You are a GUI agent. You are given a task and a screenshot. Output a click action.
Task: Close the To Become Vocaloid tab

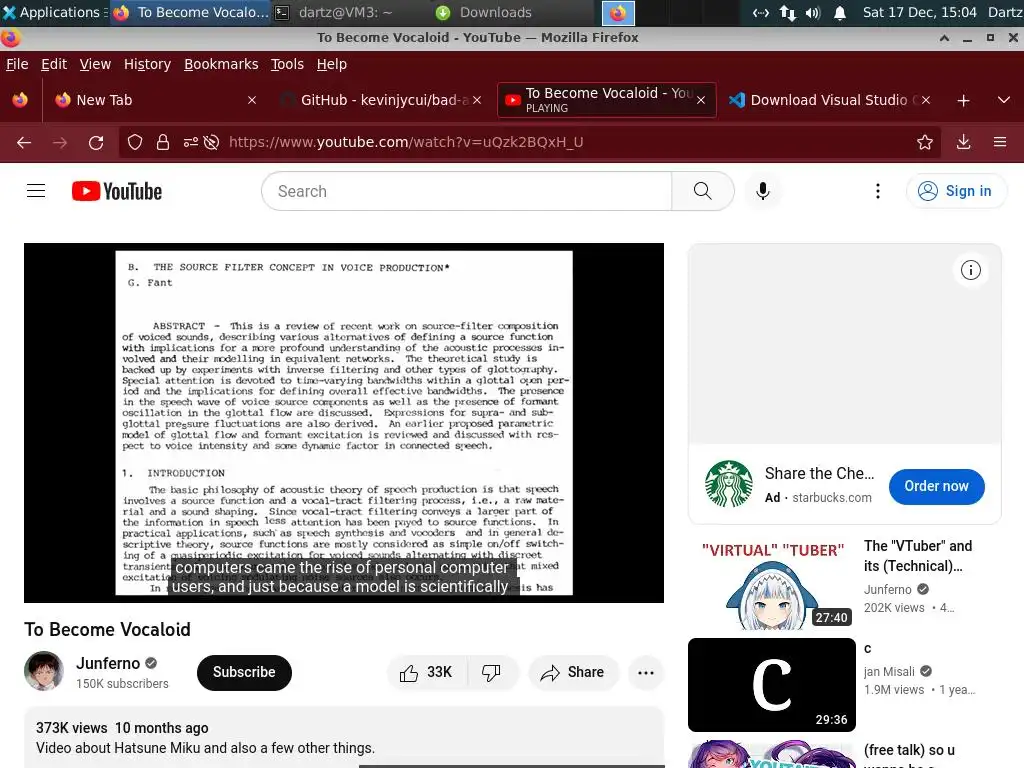point(701,100)
